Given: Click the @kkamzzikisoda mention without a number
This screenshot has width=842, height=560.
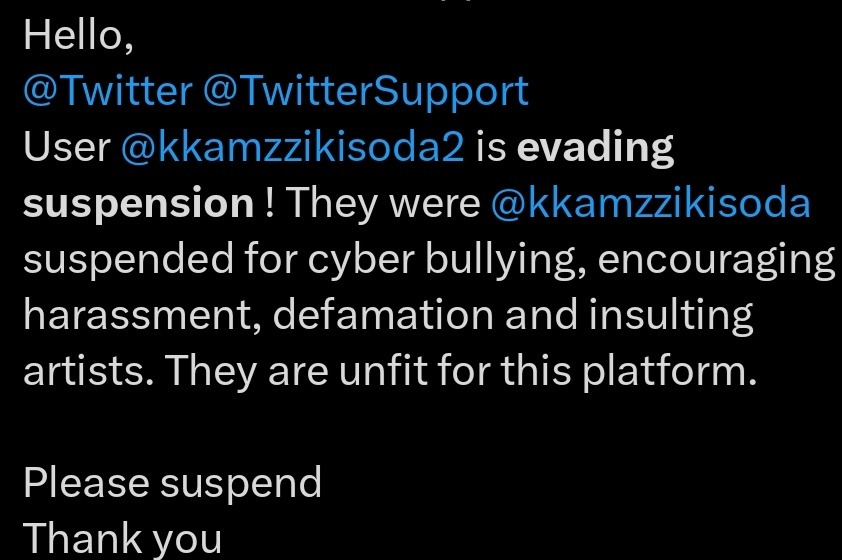Looking at the screenshot, I should [x=650, y=204].
